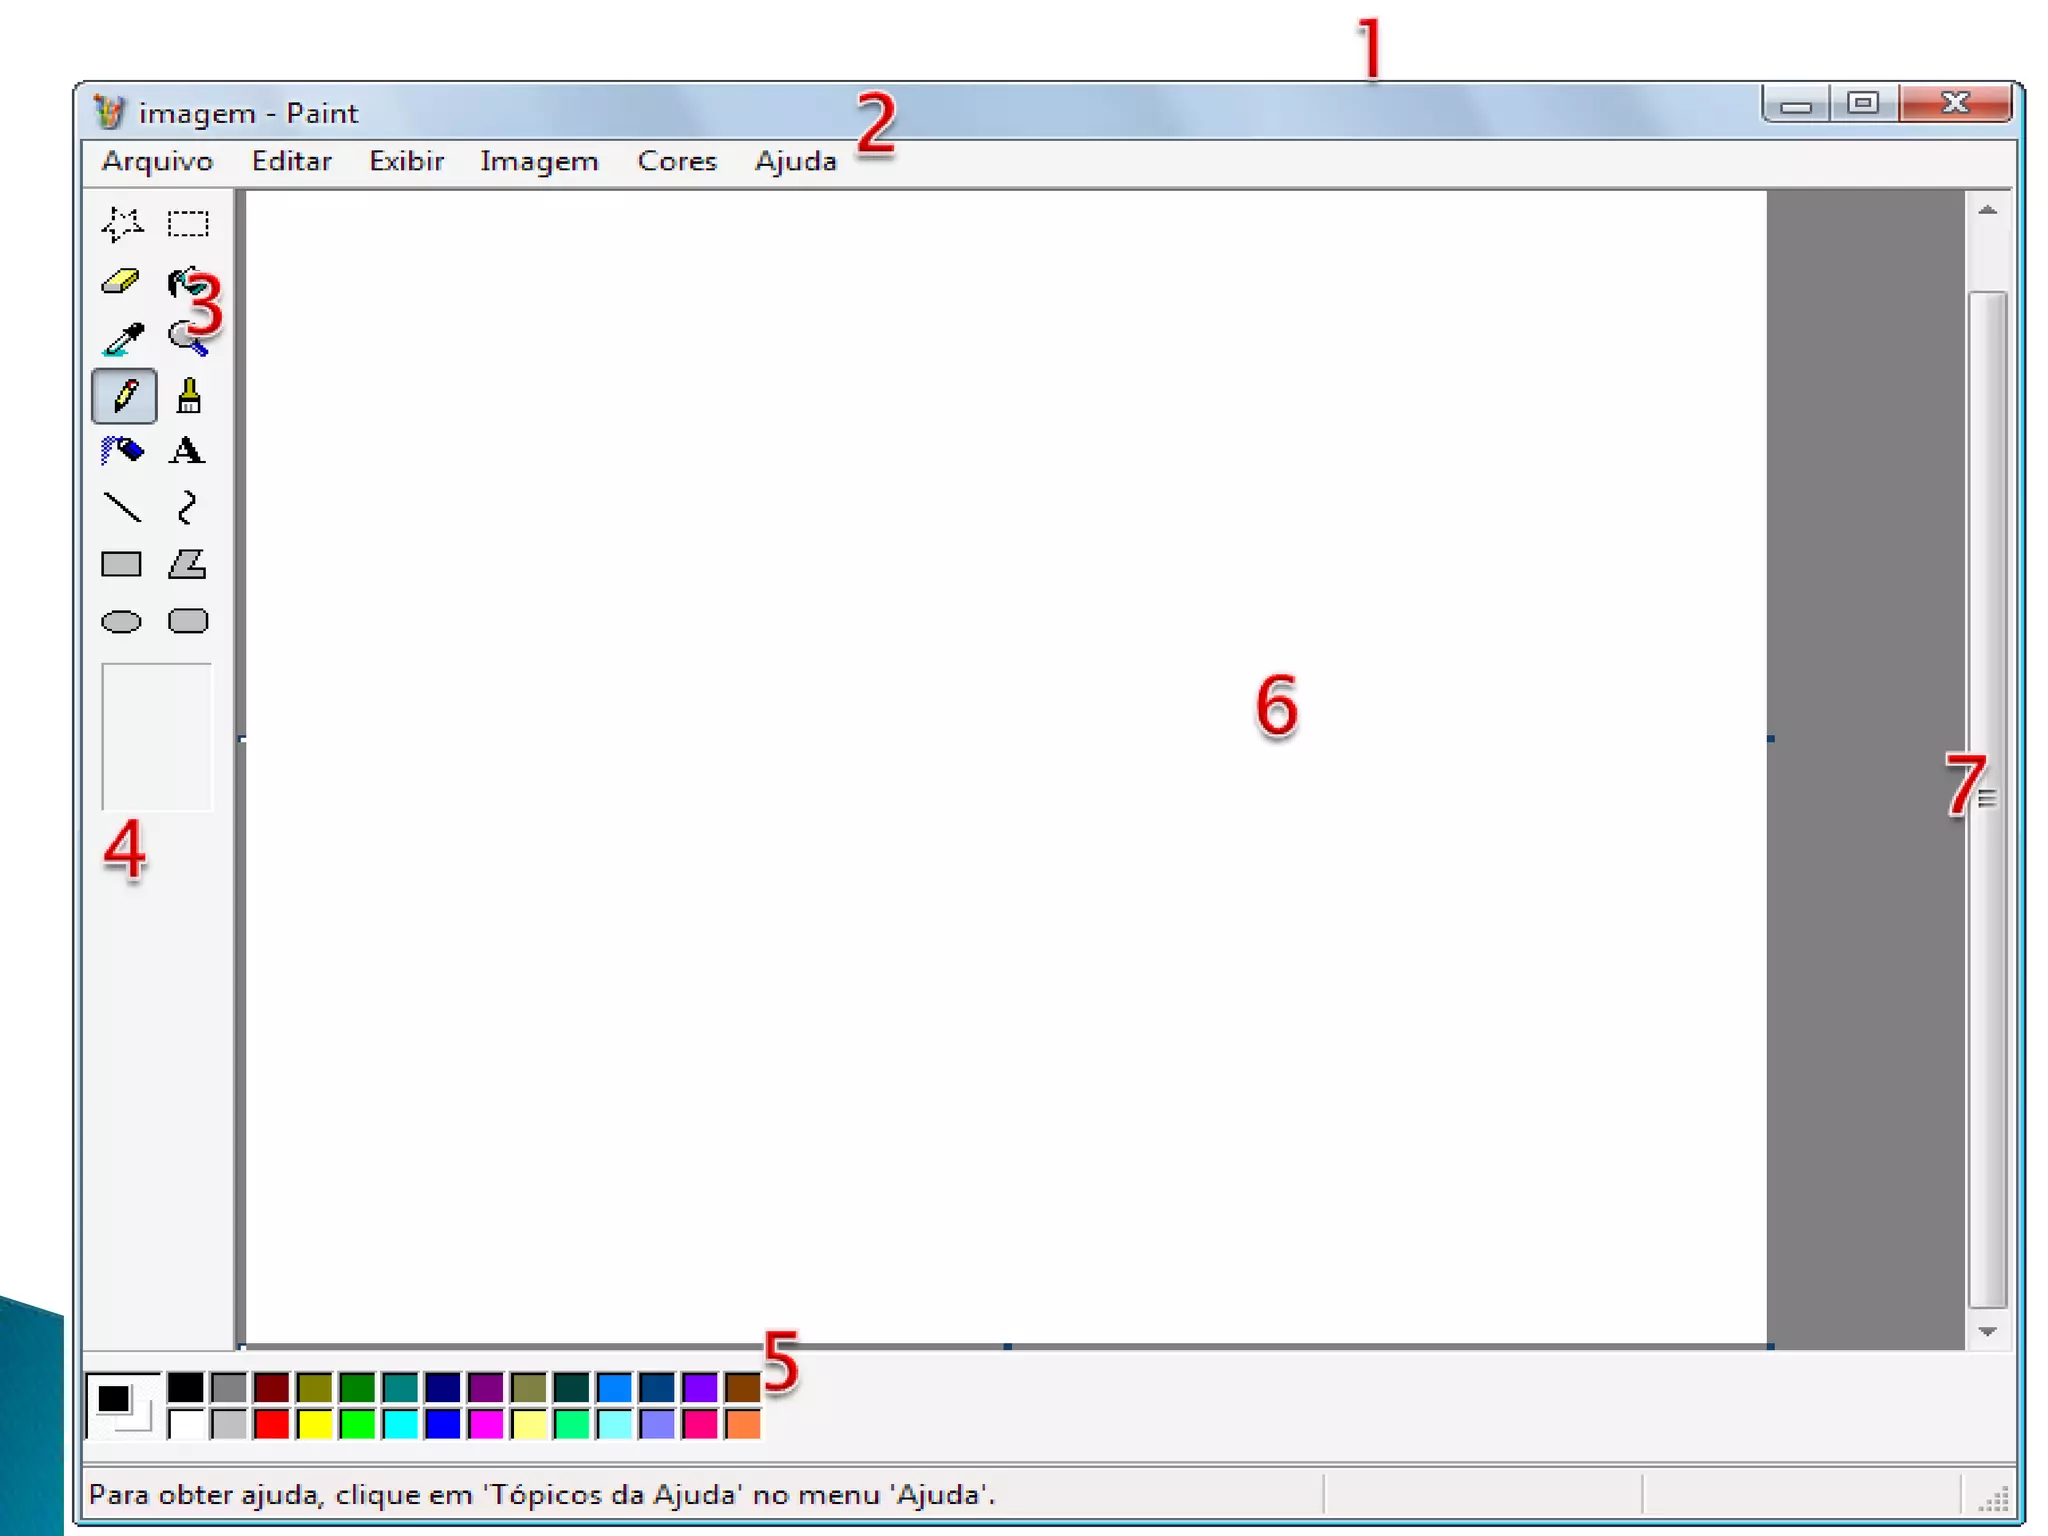Pick the Eraser tool
2048x1536 pixels.
point(121,282)
